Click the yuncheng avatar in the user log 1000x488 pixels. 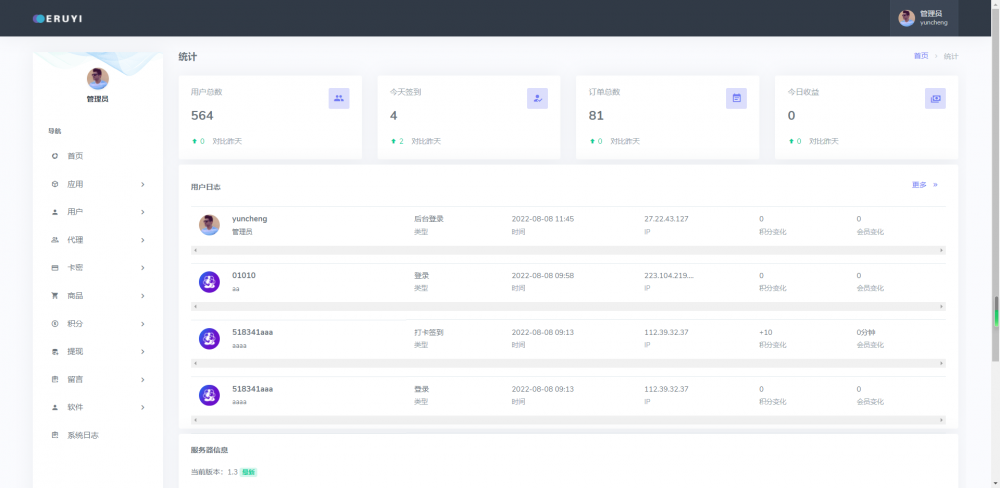pyautogui.click(x=209, y=225)
